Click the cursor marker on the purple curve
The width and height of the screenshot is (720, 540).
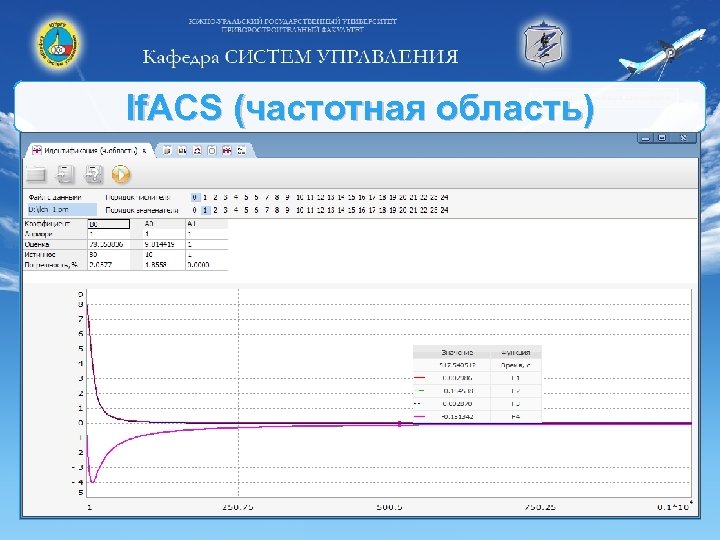(x=399, y=424)
